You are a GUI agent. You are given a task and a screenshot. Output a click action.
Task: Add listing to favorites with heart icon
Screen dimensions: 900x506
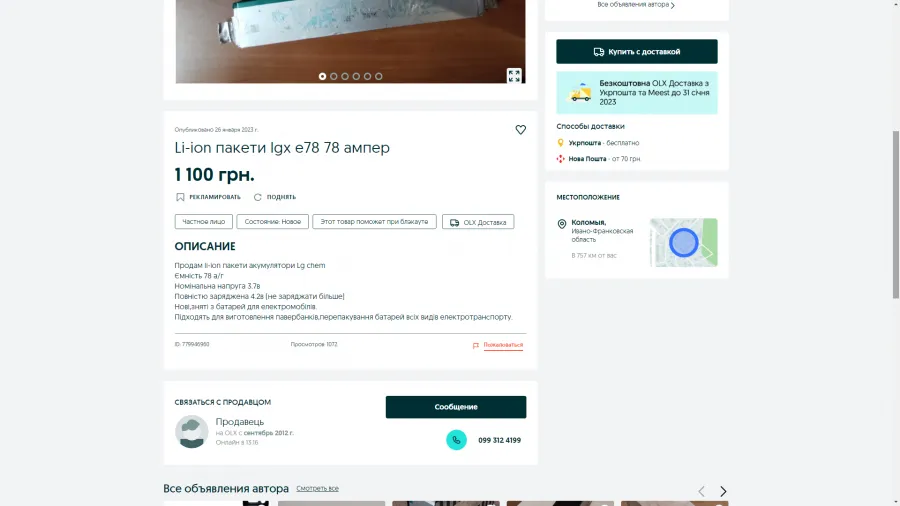[x=520, y=130]
